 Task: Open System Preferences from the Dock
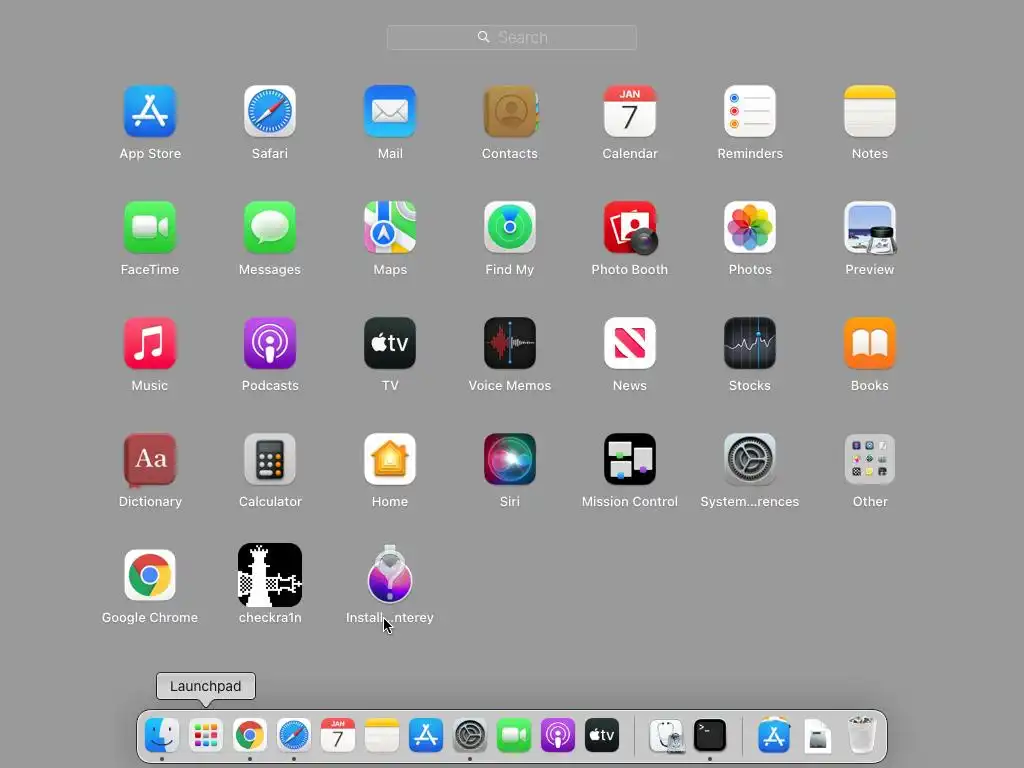(470, 735)
